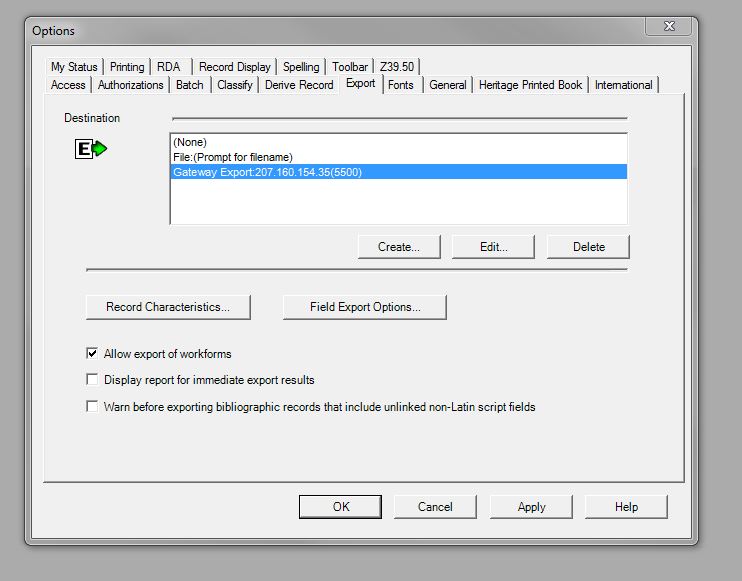Viewport: 742px width, 581px height.
Task: Enable Display report for immediate export results
Action: [x=93, y=380]
